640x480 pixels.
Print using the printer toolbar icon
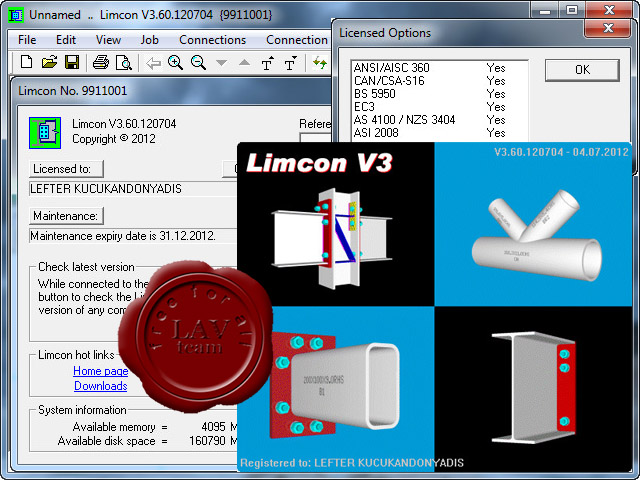click(101, 62)
